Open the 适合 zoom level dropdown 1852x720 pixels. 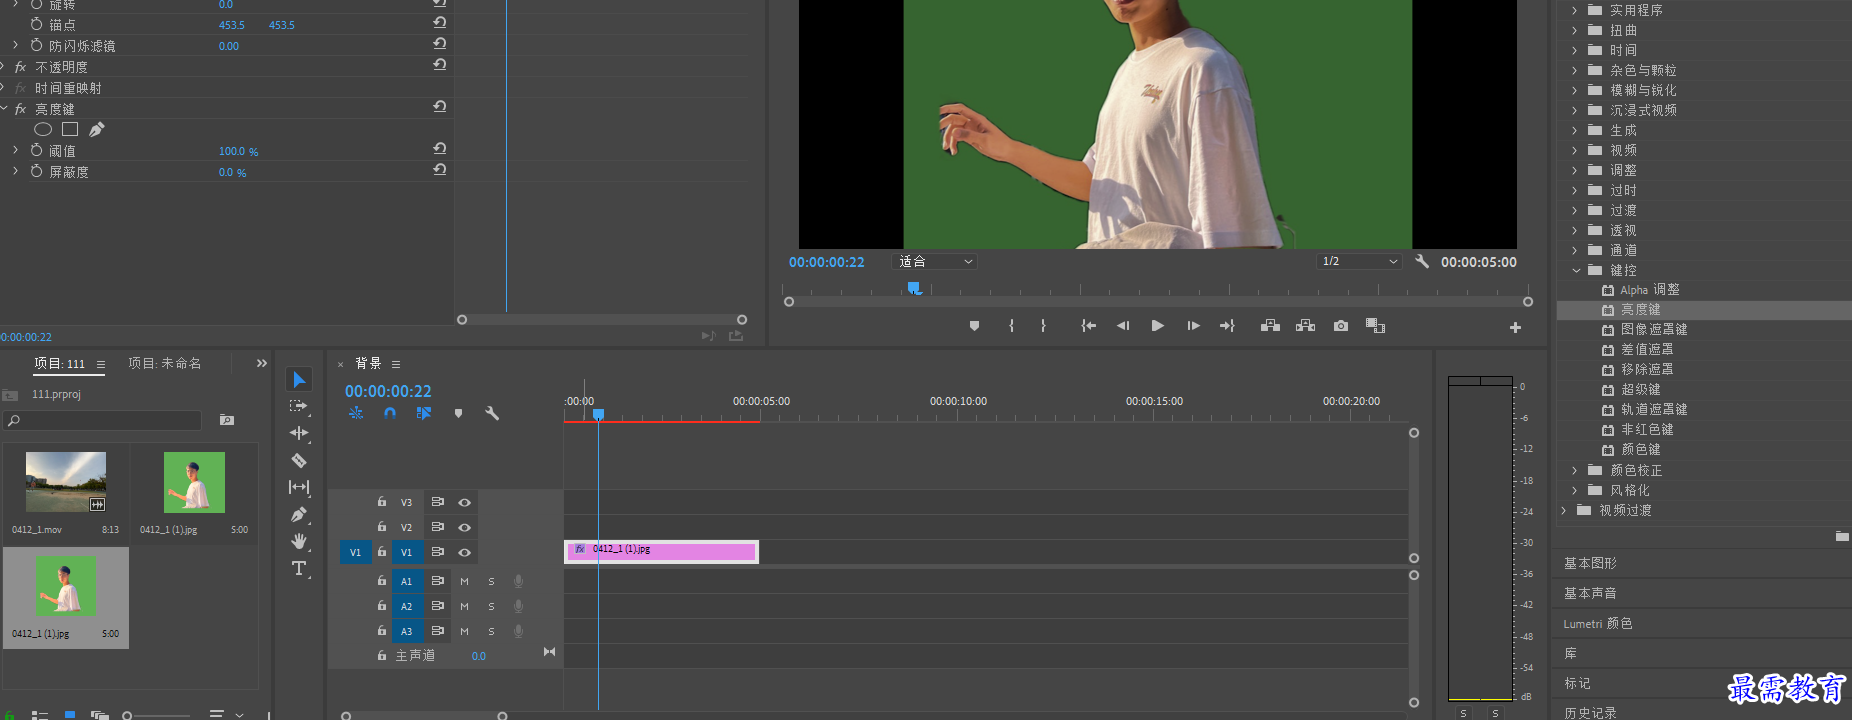pos(934,261)
